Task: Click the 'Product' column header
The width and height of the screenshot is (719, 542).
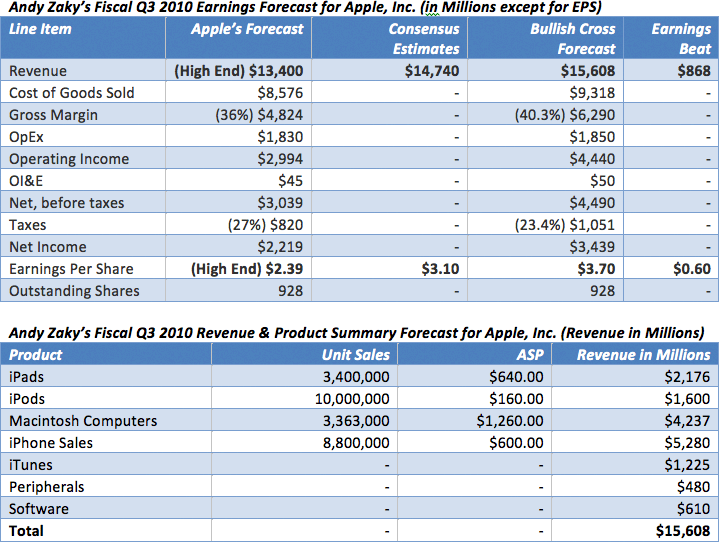Action: [x=35, y=355]
